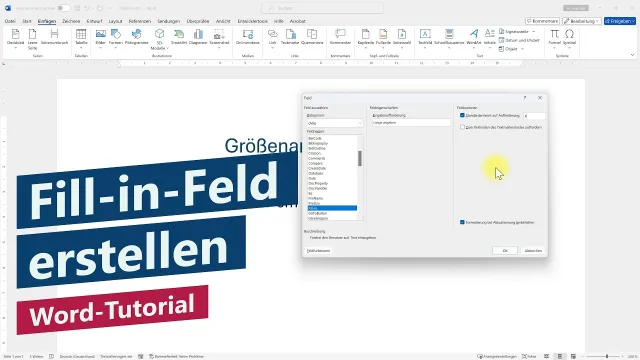The height and width of the screenshot is (360, 640).
Task: Click the Kopfzeile header icon
Action: [366, 34]
